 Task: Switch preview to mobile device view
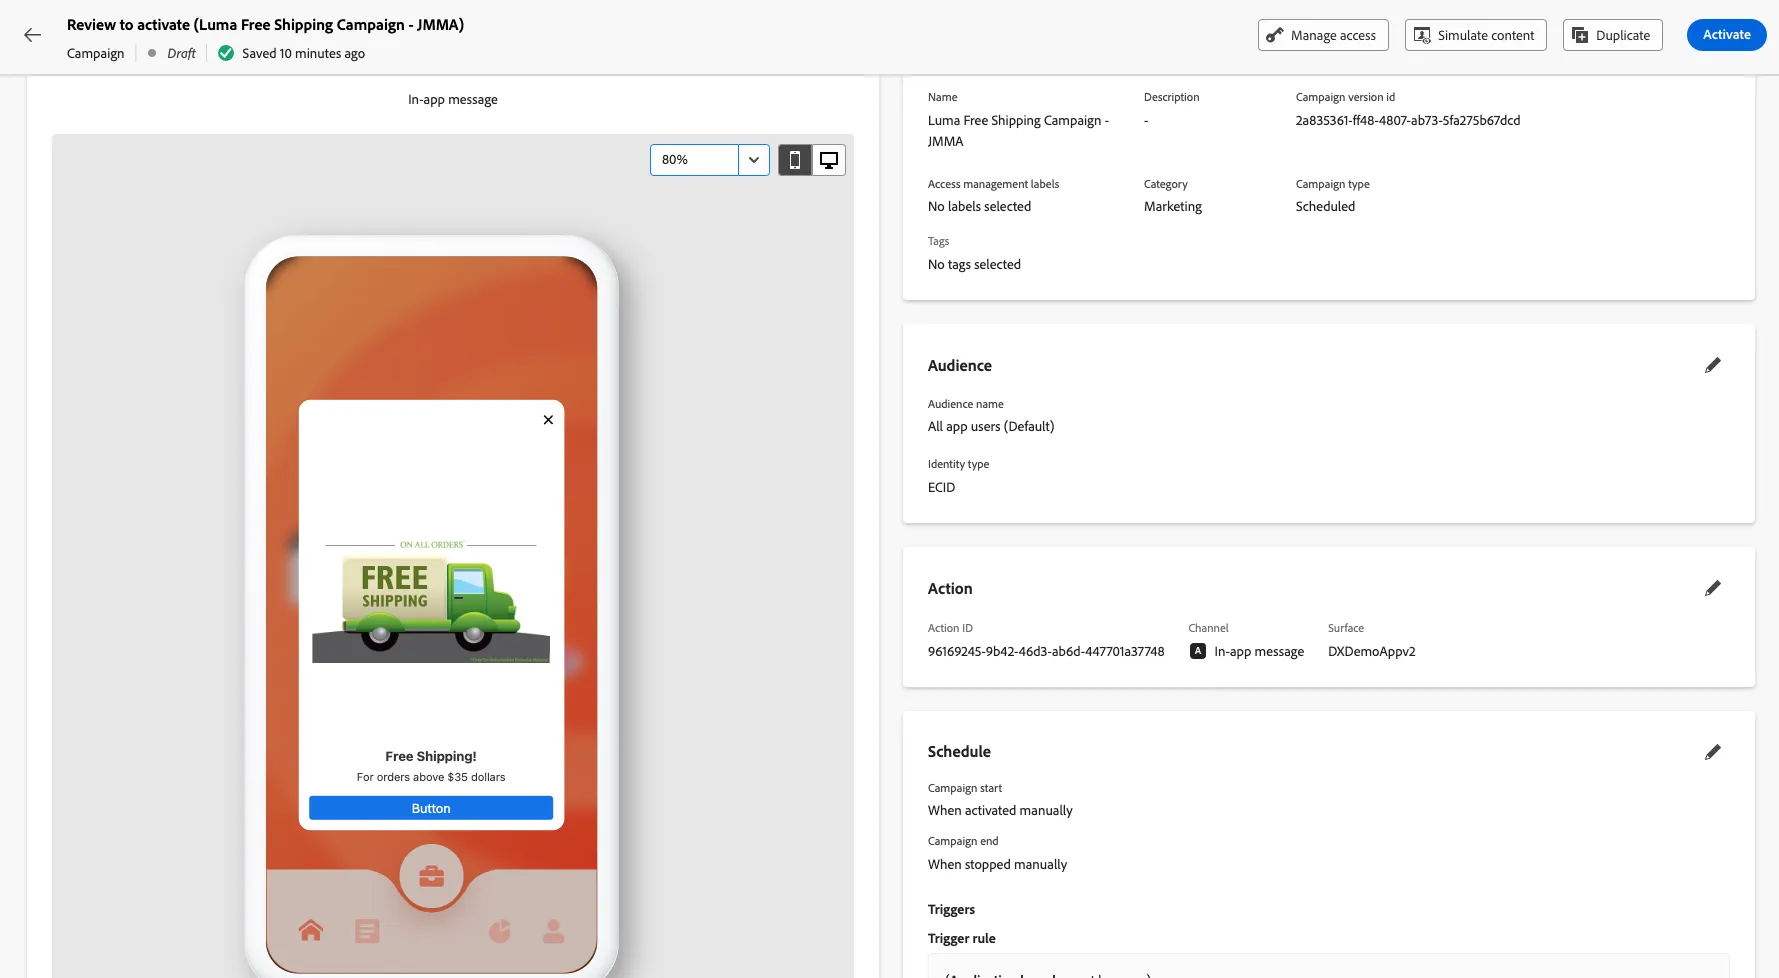[x=795, y=160]
